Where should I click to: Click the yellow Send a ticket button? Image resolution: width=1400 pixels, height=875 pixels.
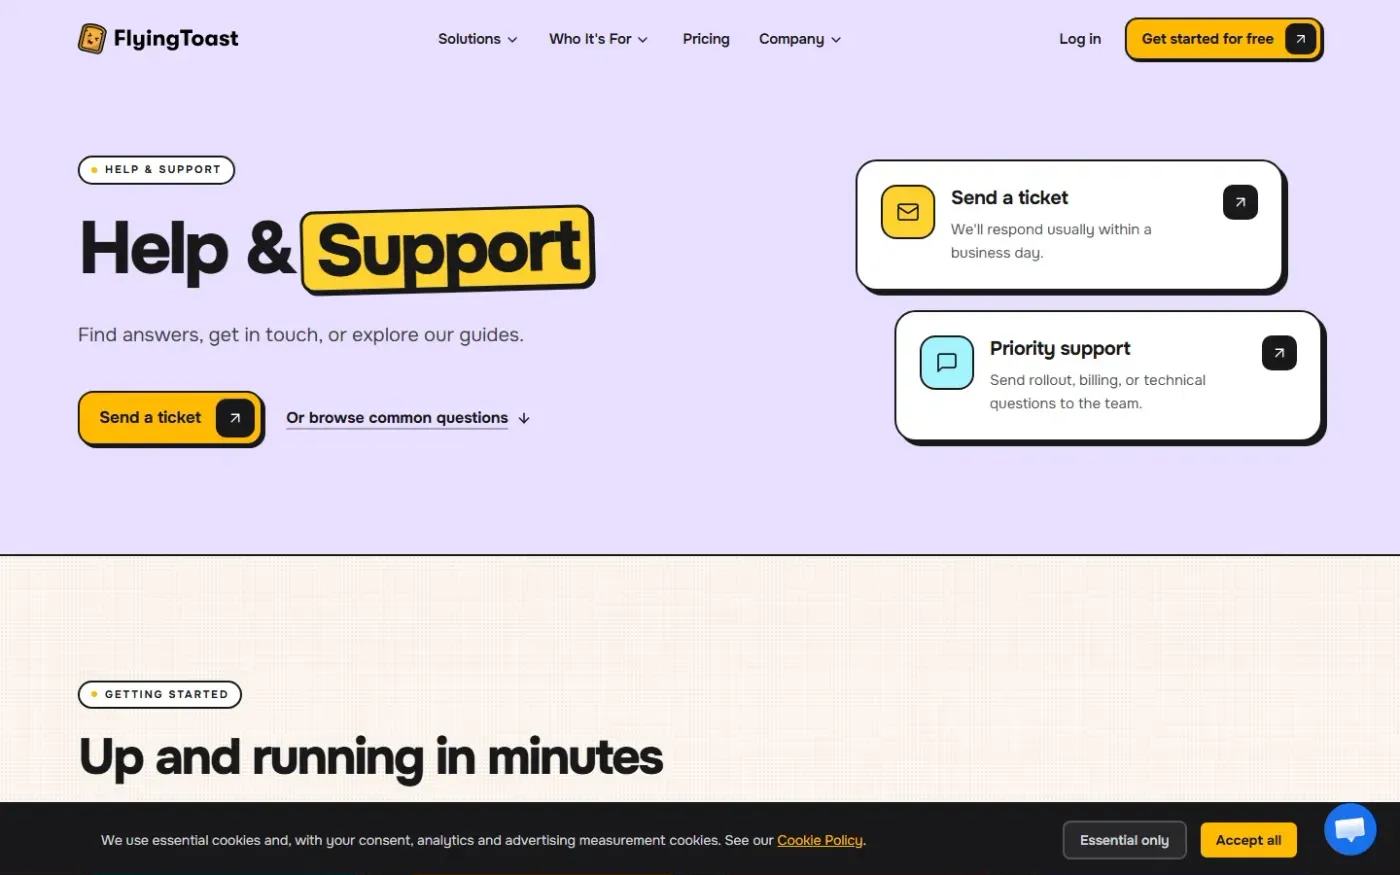coord(170,418)
